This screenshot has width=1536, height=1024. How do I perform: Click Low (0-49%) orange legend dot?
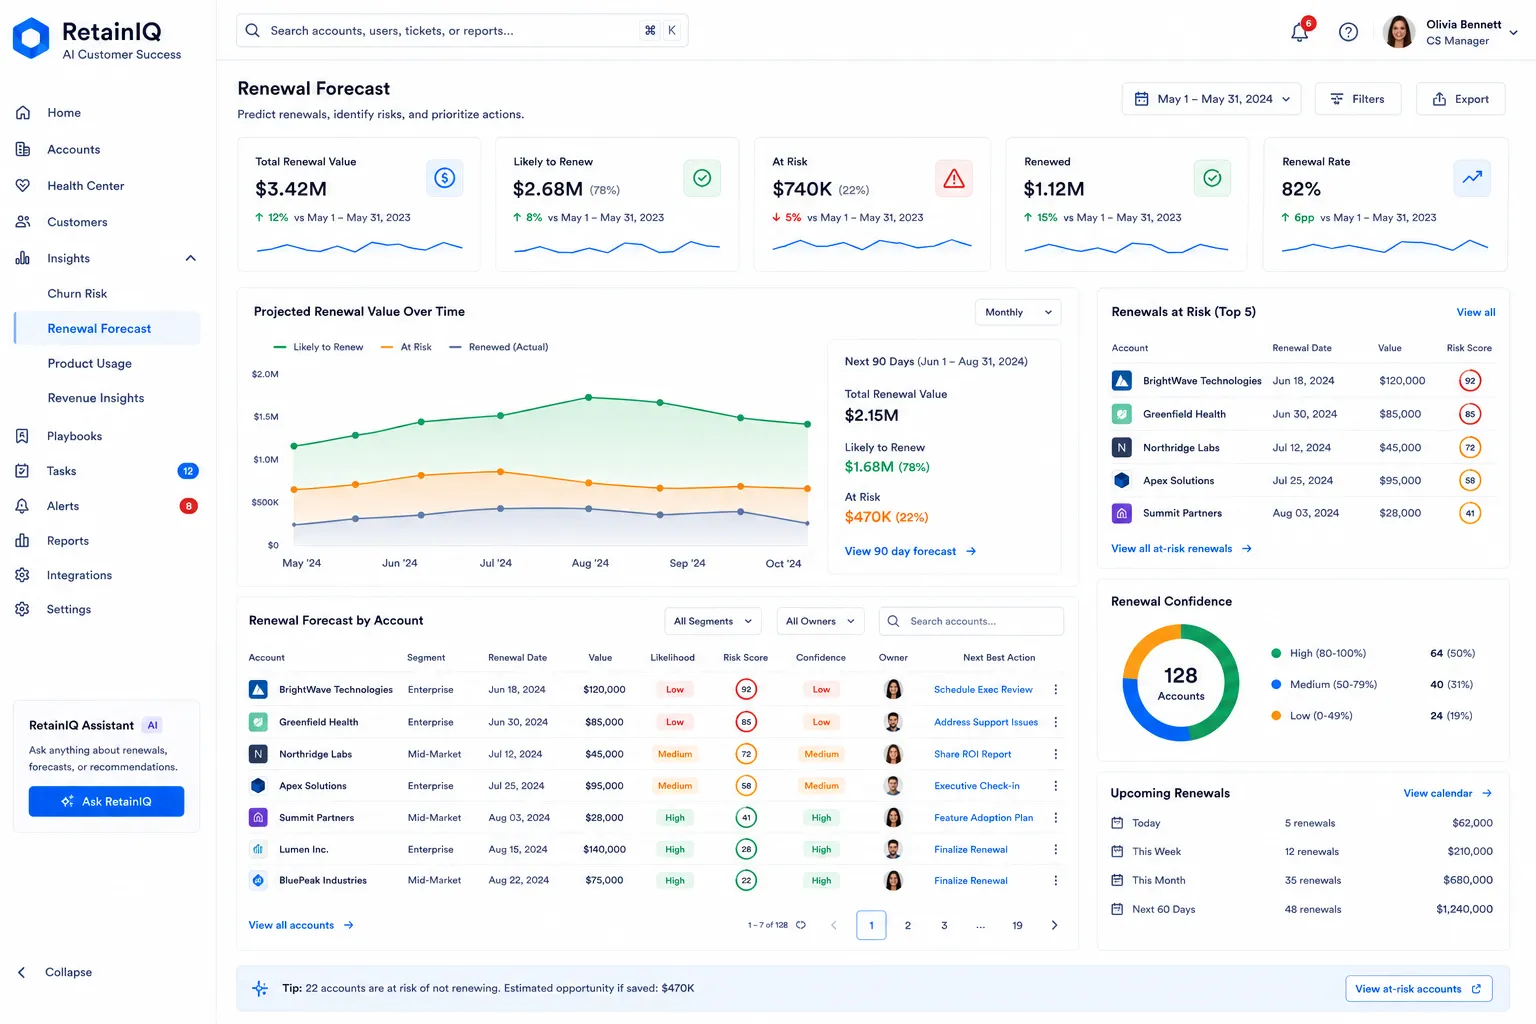pyautogui.click(x=1276, y=716)
